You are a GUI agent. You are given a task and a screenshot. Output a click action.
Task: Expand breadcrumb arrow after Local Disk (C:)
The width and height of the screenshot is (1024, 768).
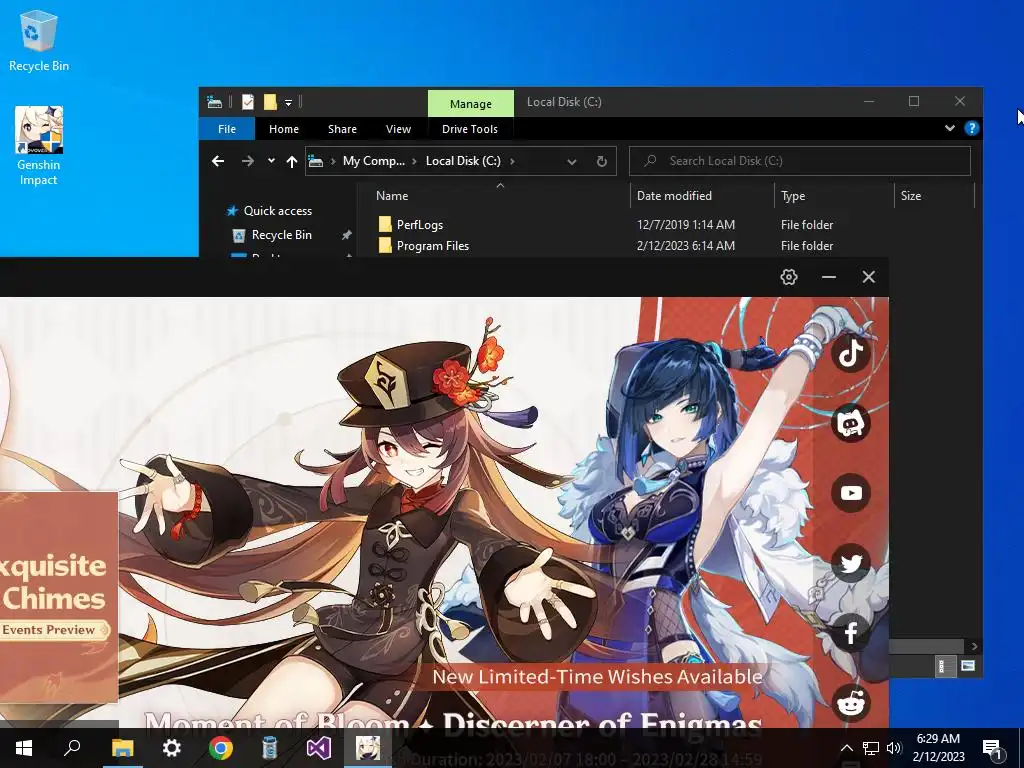click(512, 161)
